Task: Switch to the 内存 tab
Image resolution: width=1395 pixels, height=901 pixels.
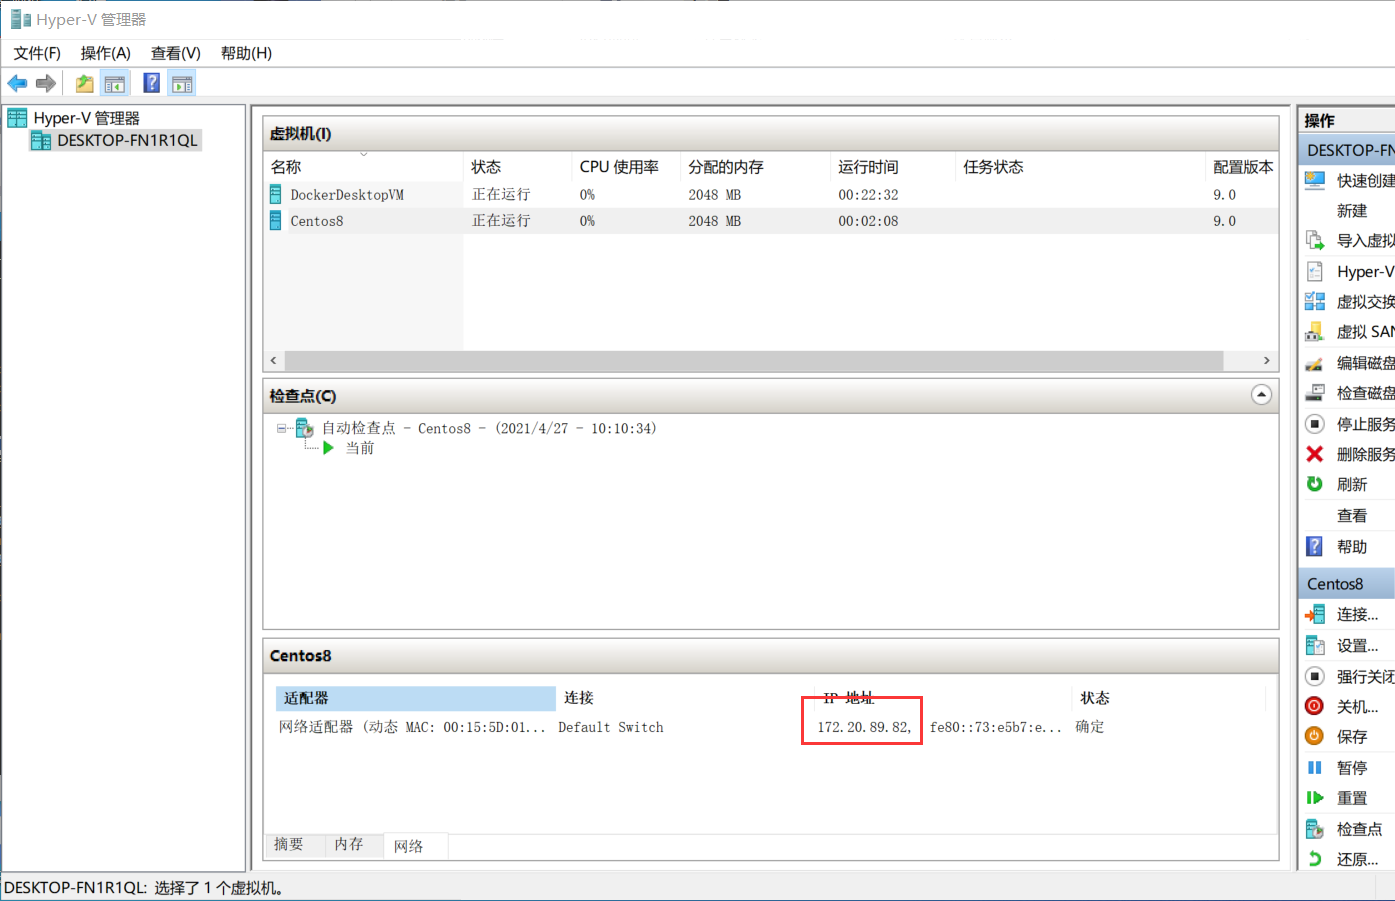Action: pos(349,845)
